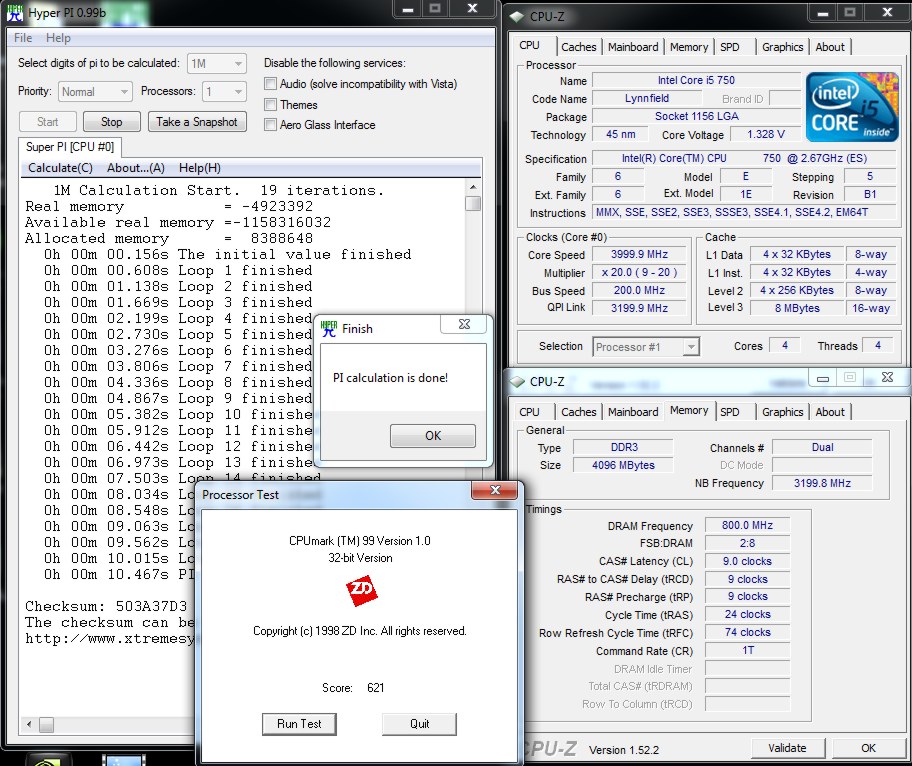The height and width of the screenshot is (766, 912).
Task: Click the Hyper PI icon in Finish dialog title
Action: tap(329, 329)
